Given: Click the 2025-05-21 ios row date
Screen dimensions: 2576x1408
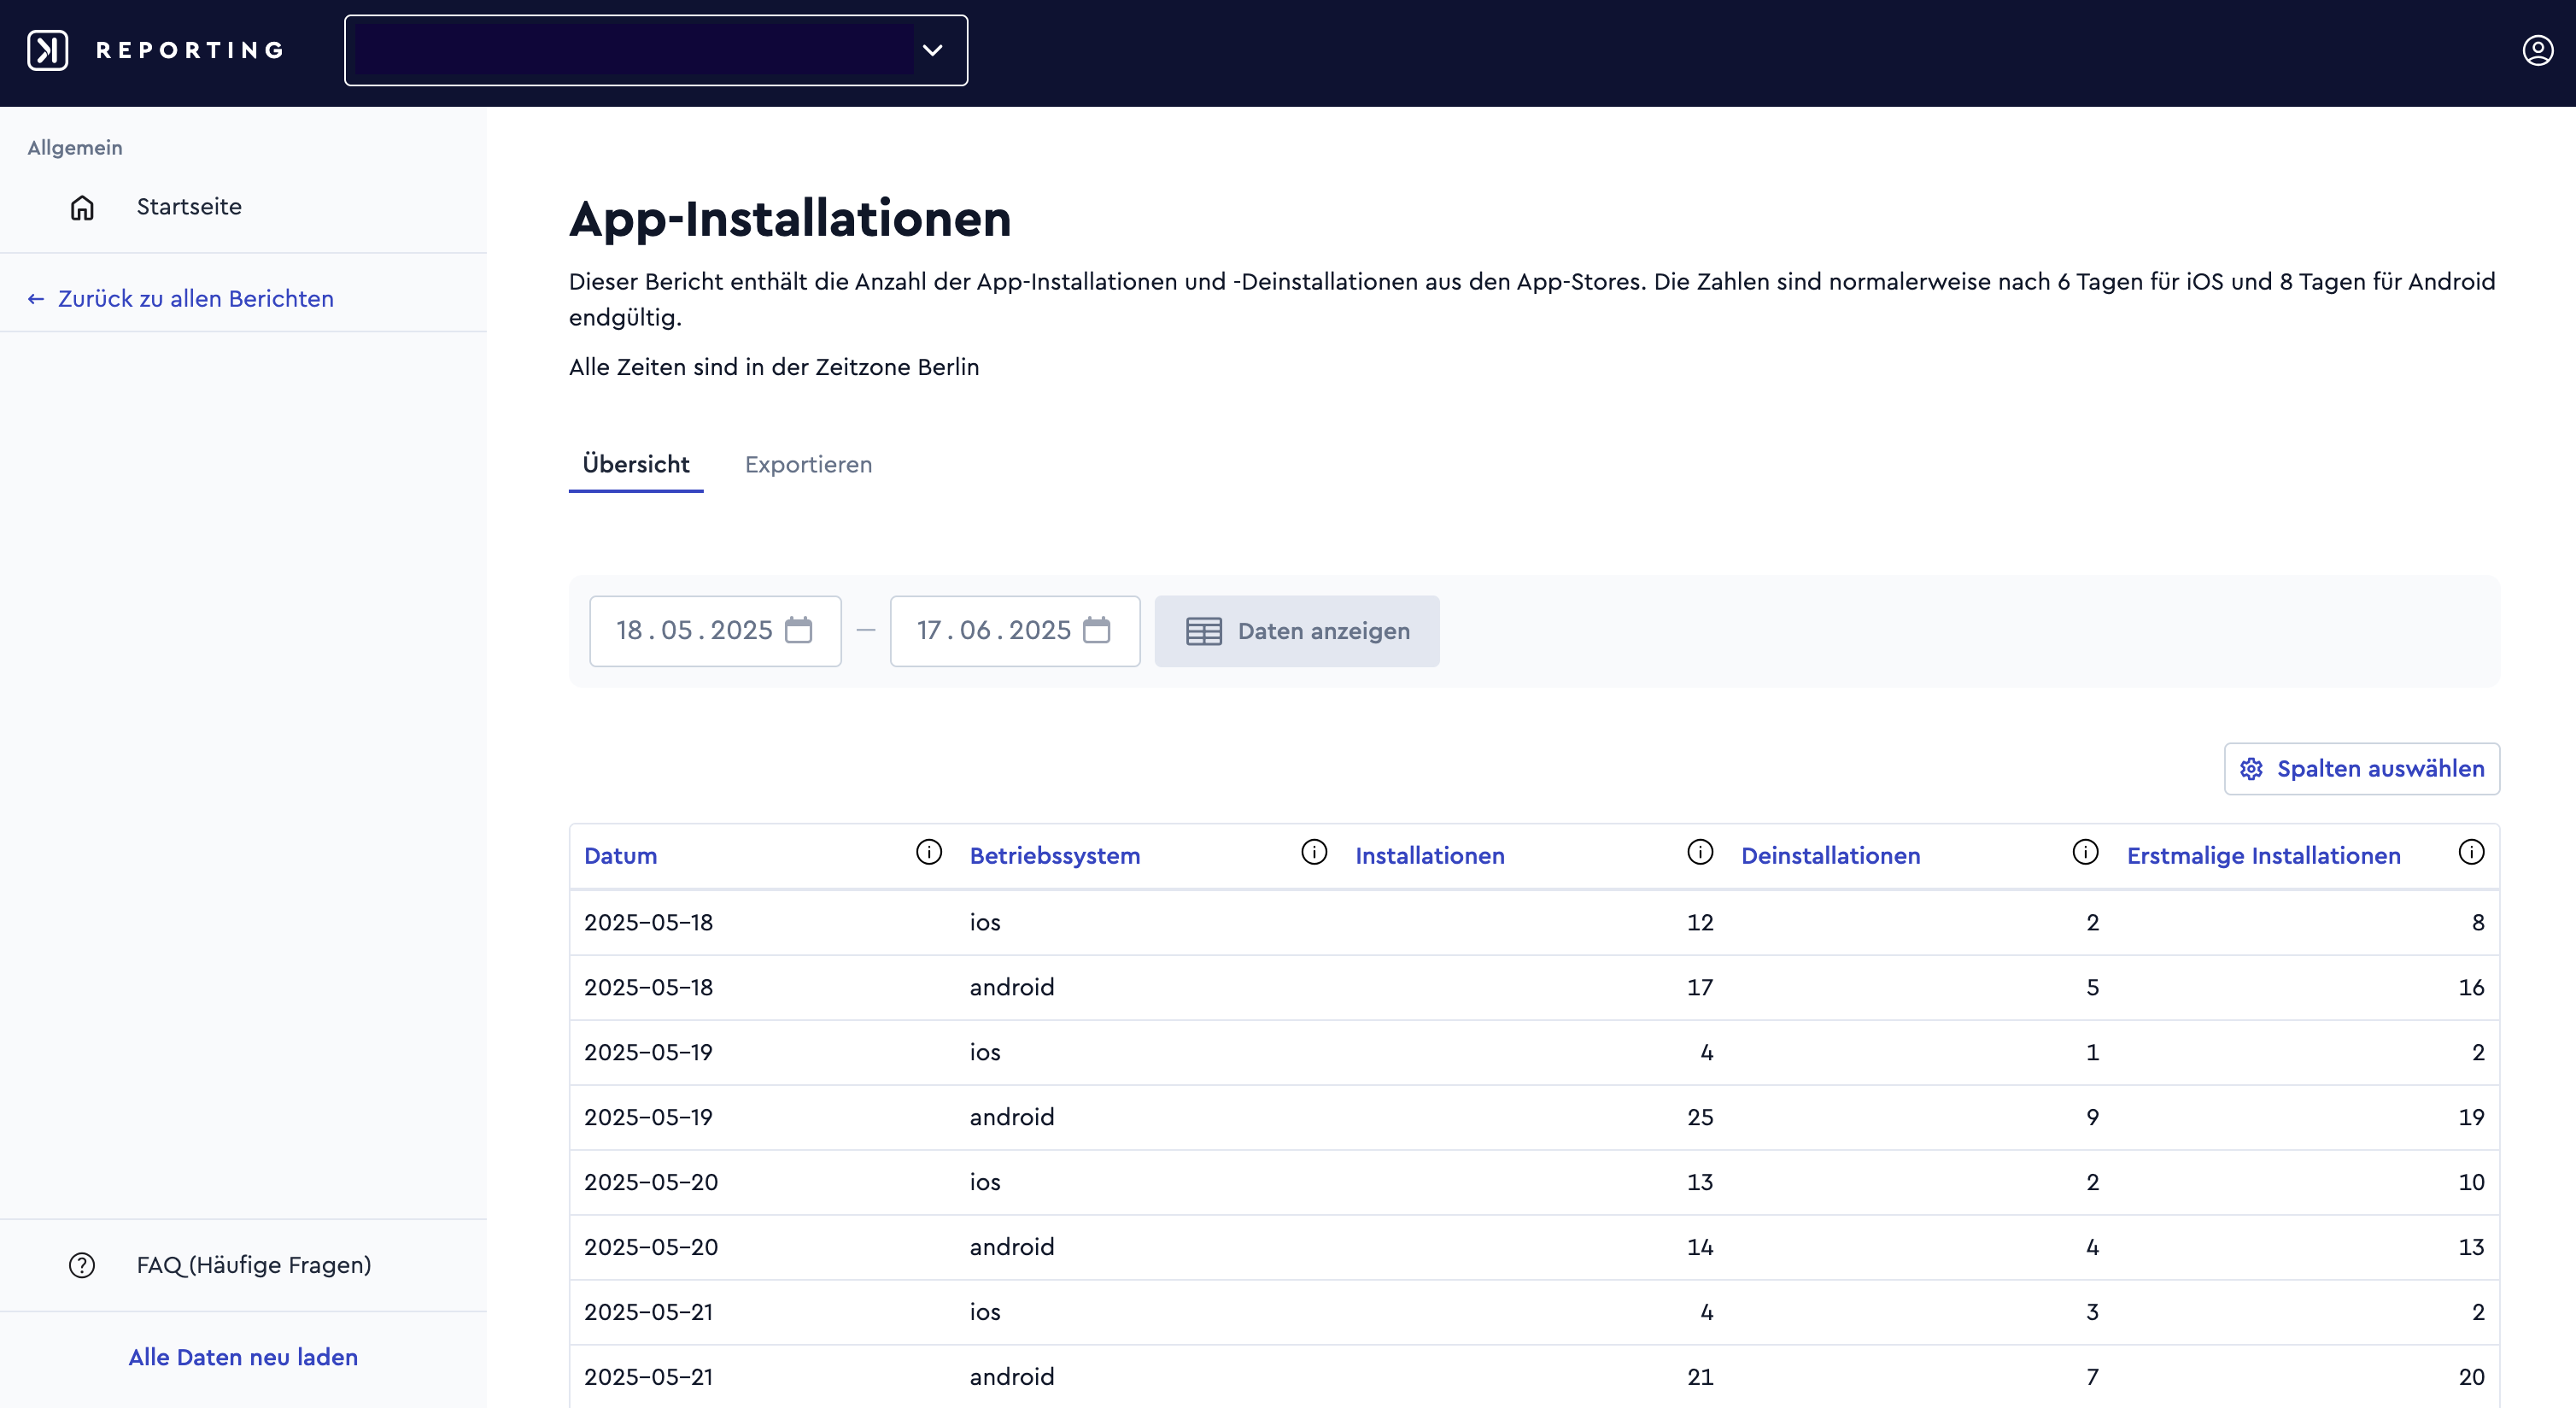Looking at the screenshot, I should pyautogui.click(x=649, y=1312).
